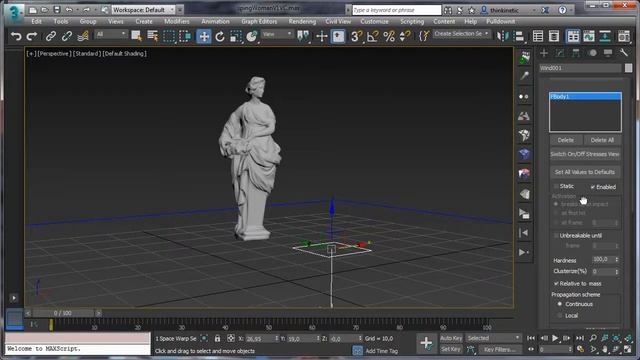Select the Continuous propagation scheme
The width and height of the screenshot is (640, 360).
pos(560,304)
